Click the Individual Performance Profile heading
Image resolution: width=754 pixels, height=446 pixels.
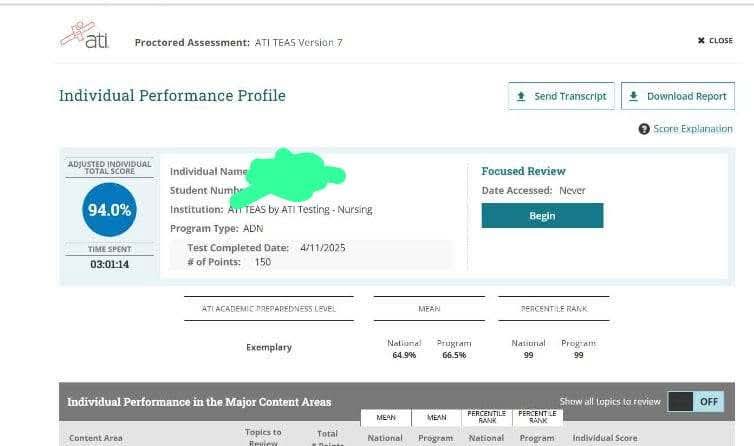pos(172,96)
